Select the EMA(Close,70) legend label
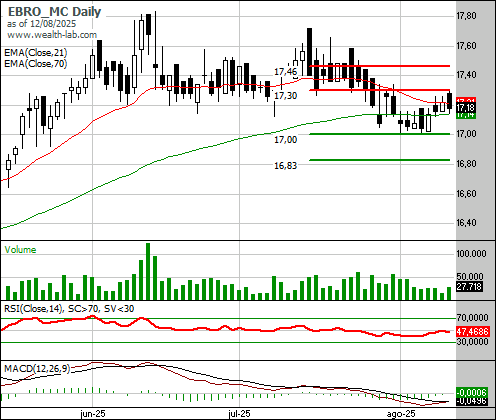Viewport: 496px width, 420px height. pos(36,63)
